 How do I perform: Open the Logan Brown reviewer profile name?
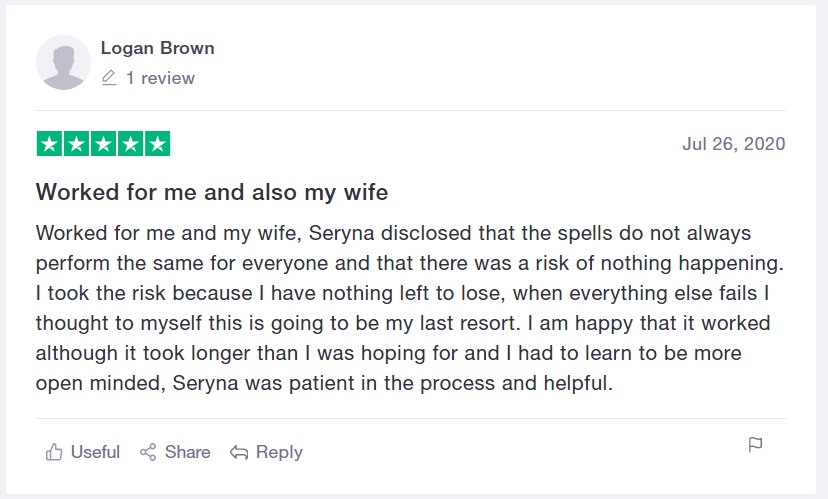click(x=157, y=48)
